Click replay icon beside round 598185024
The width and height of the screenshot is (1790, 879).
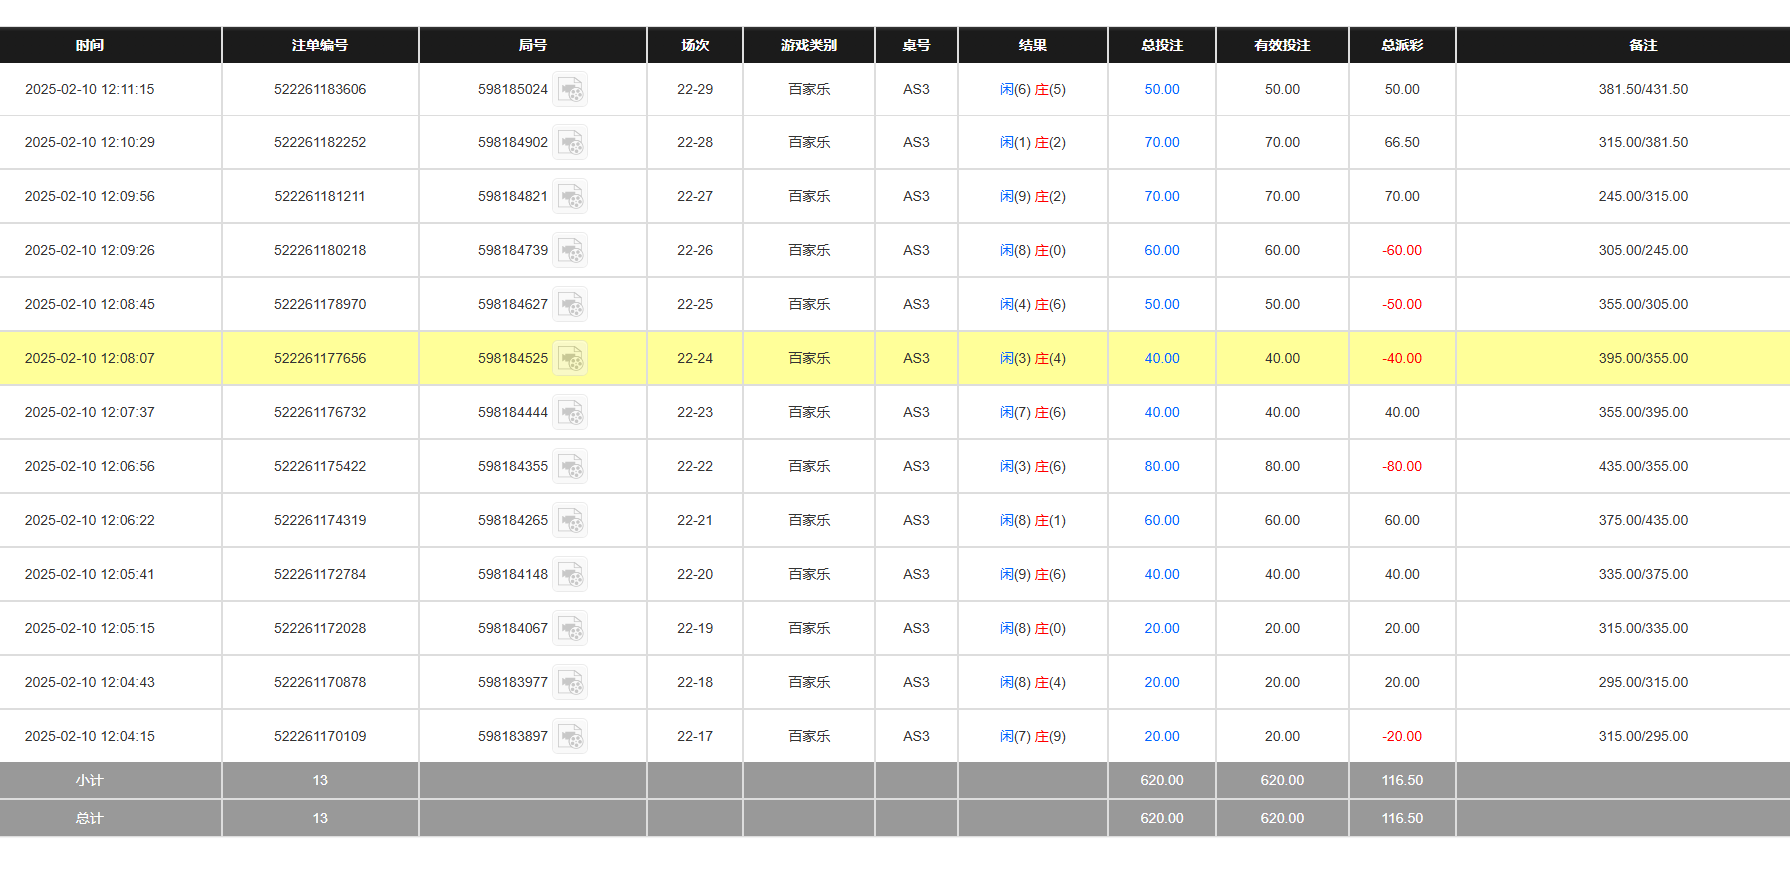570,90
